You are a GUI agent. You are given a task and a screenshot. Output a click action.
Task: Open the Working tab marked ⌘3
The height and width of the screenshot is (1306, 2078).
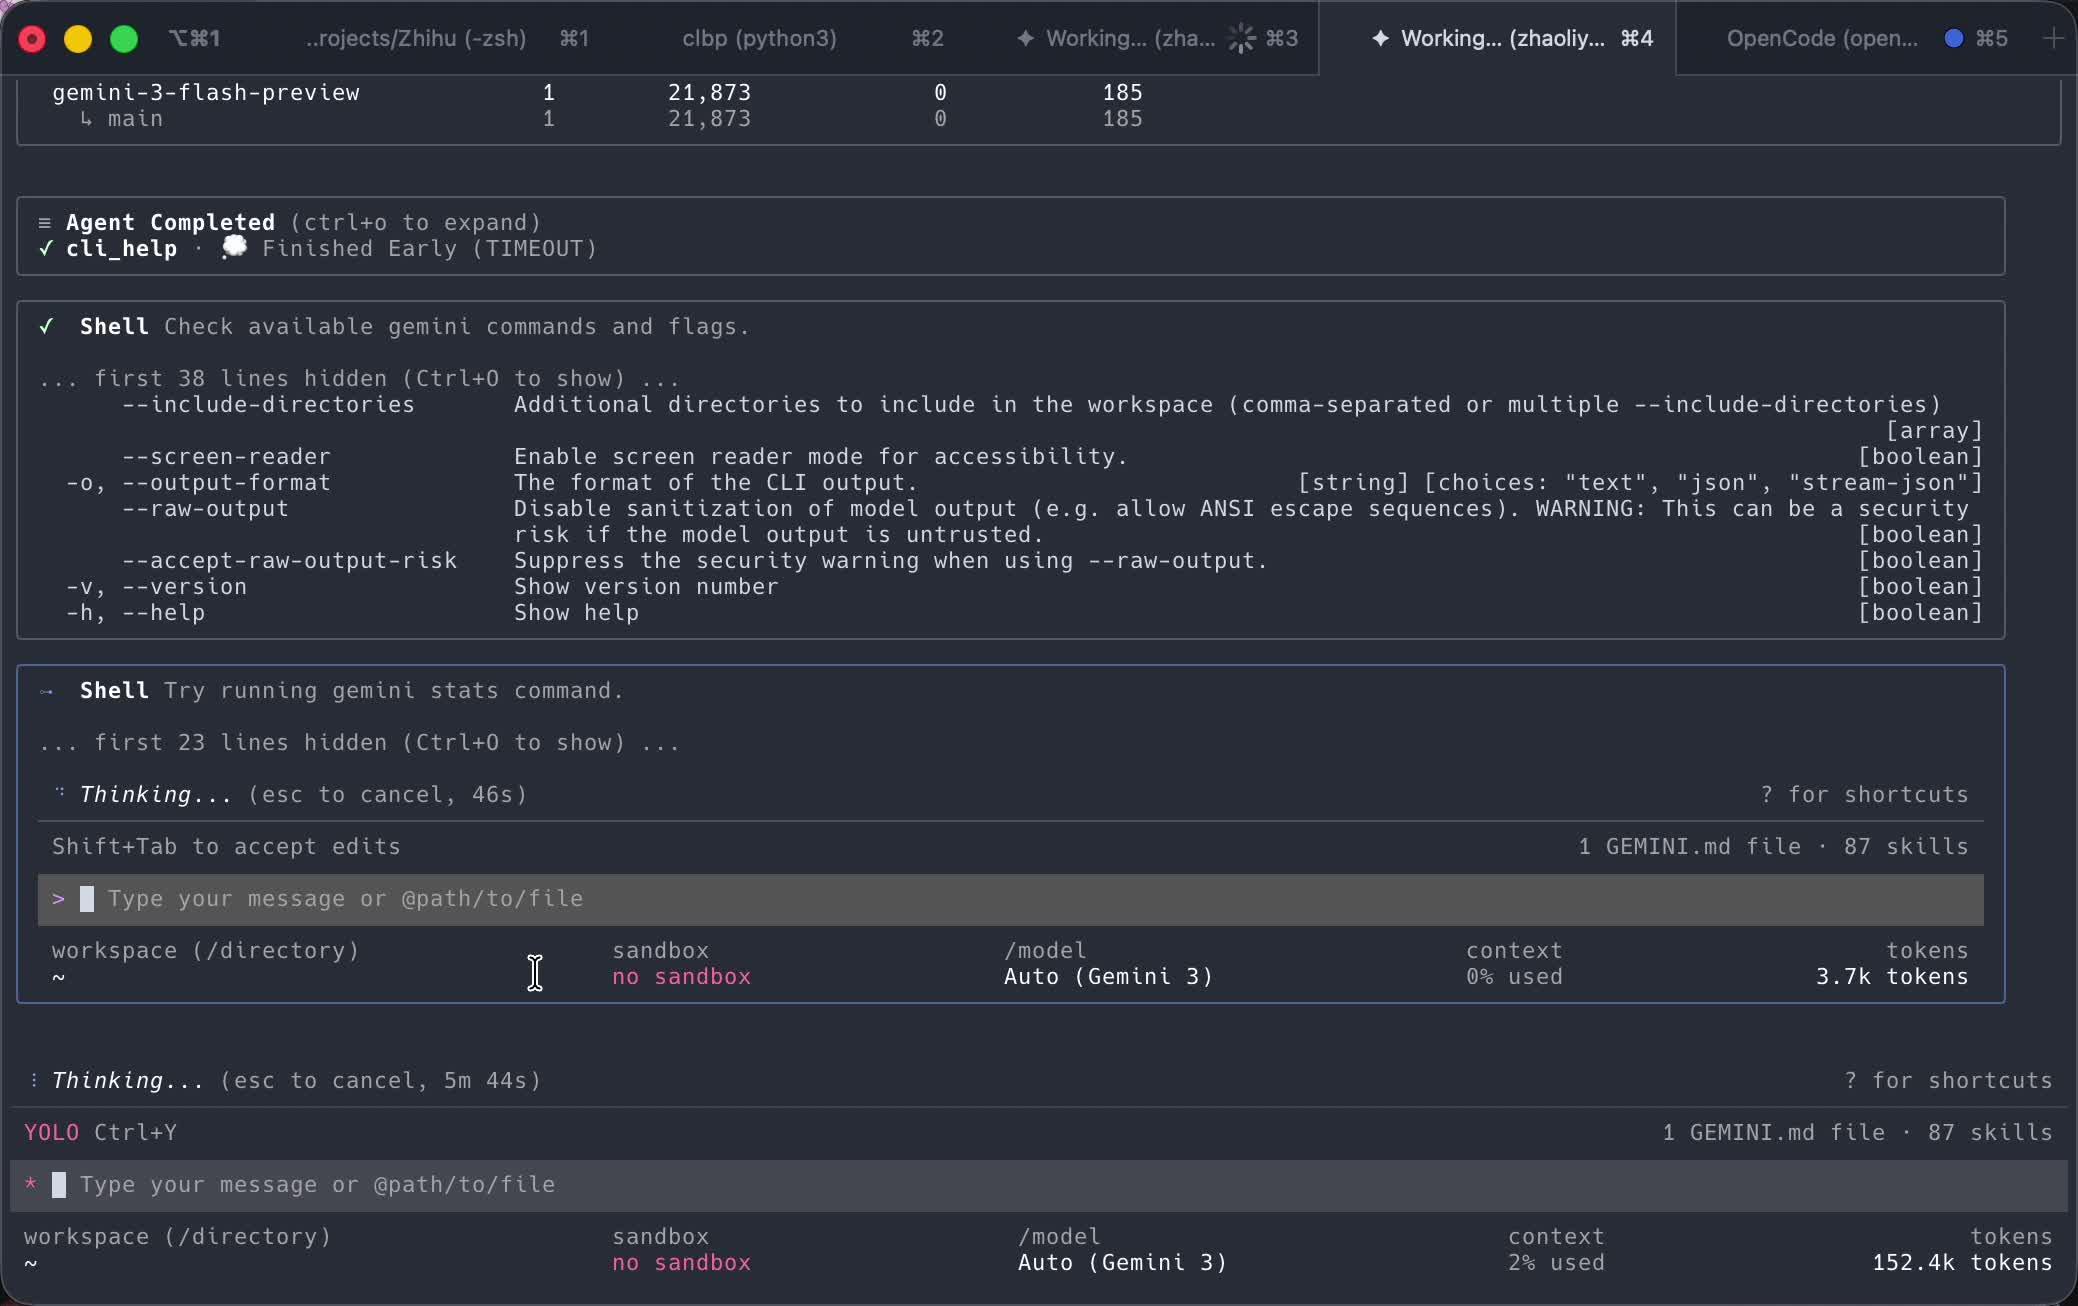pyautogui.click(x=1157, y=38)
